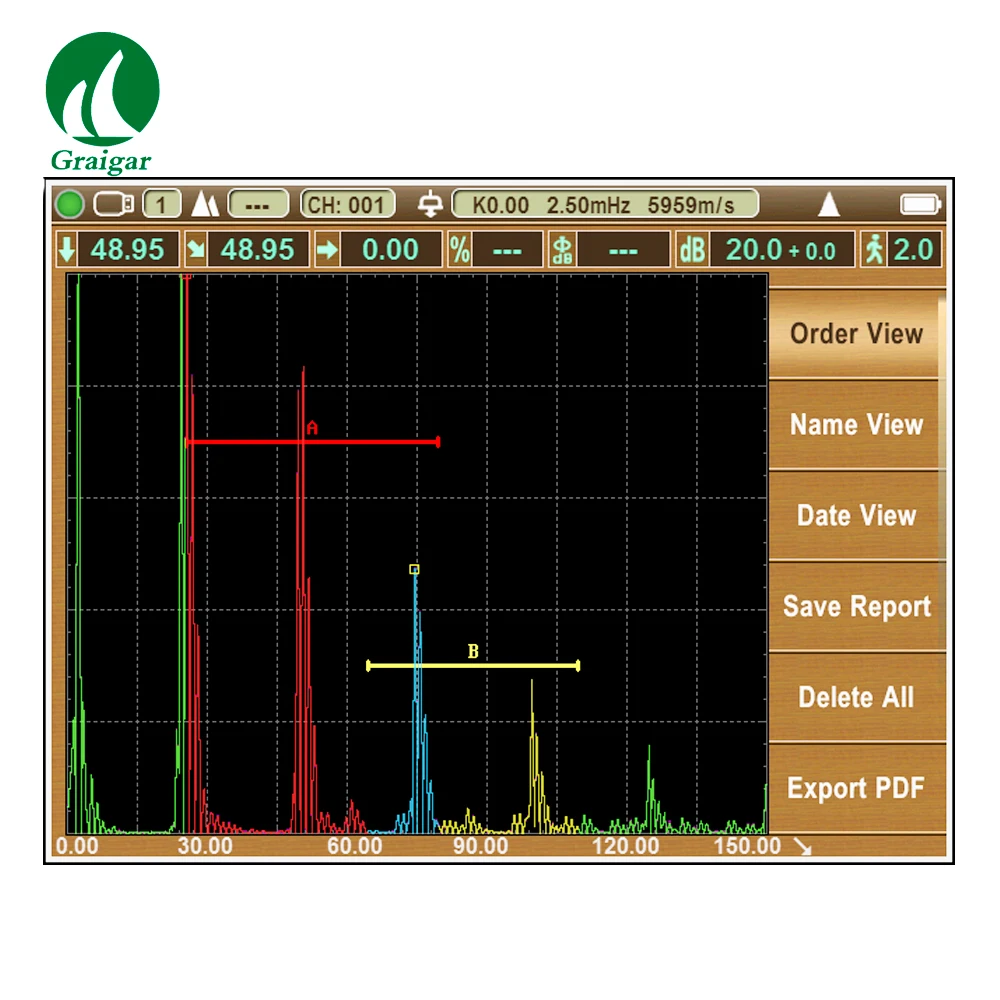The height and width of the screenshot is (1000, 1000).
Task: Click the double-peak echo icon
Action: 205,205
